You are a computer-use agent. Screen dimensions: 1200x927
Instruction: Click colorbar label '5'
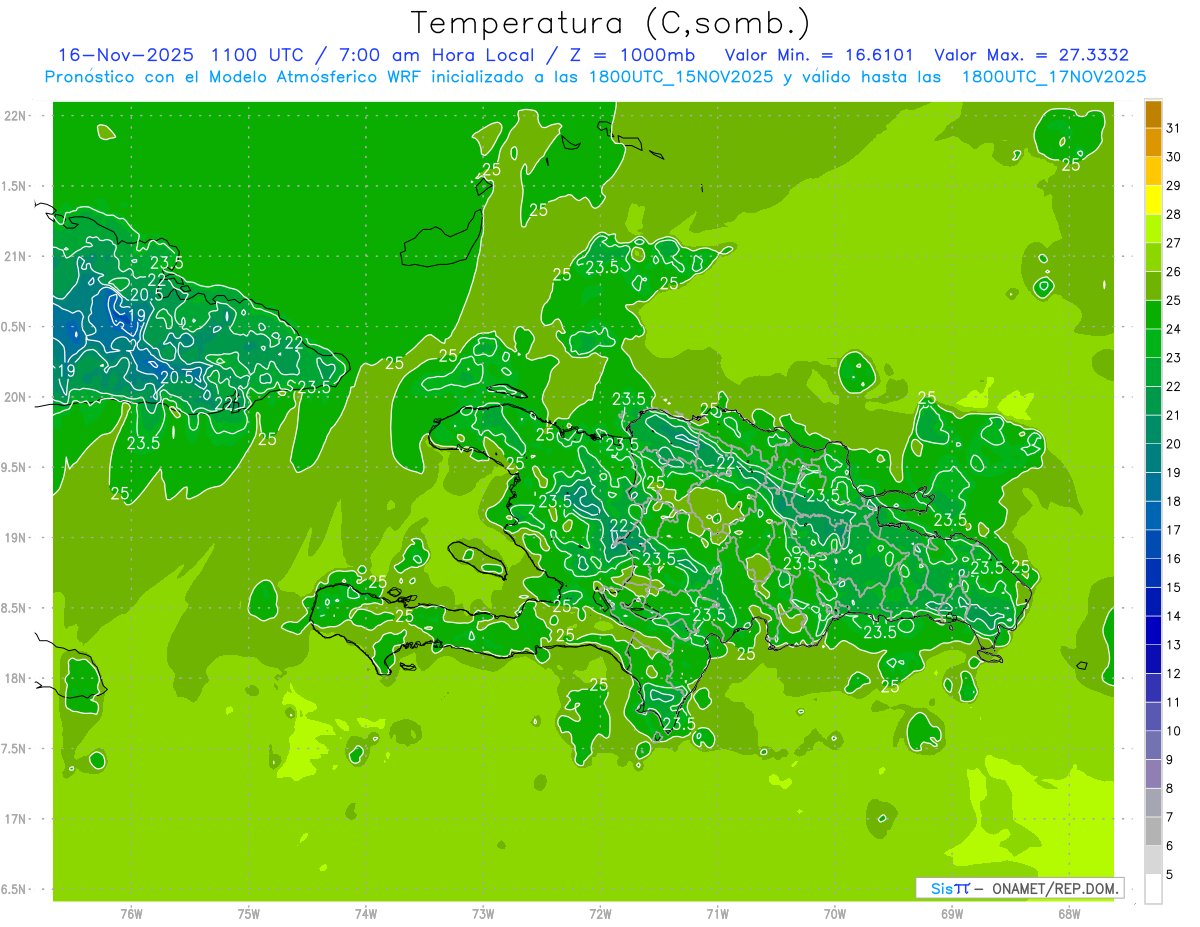[1170, 874]
